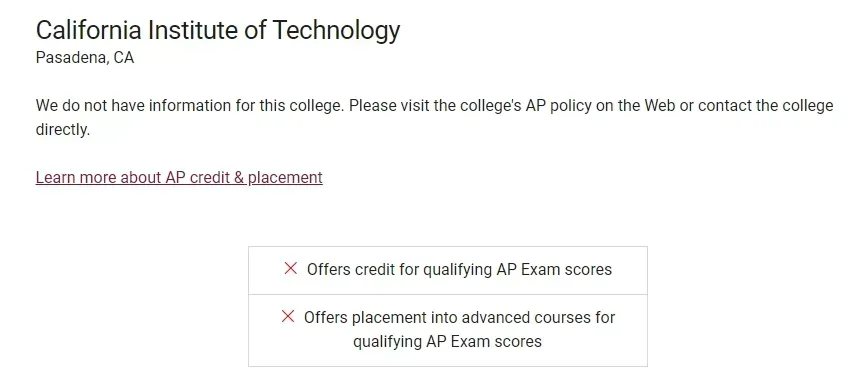Click 'qualifying AP Exam scores' on placement's second line

click(x=447, y=341)
